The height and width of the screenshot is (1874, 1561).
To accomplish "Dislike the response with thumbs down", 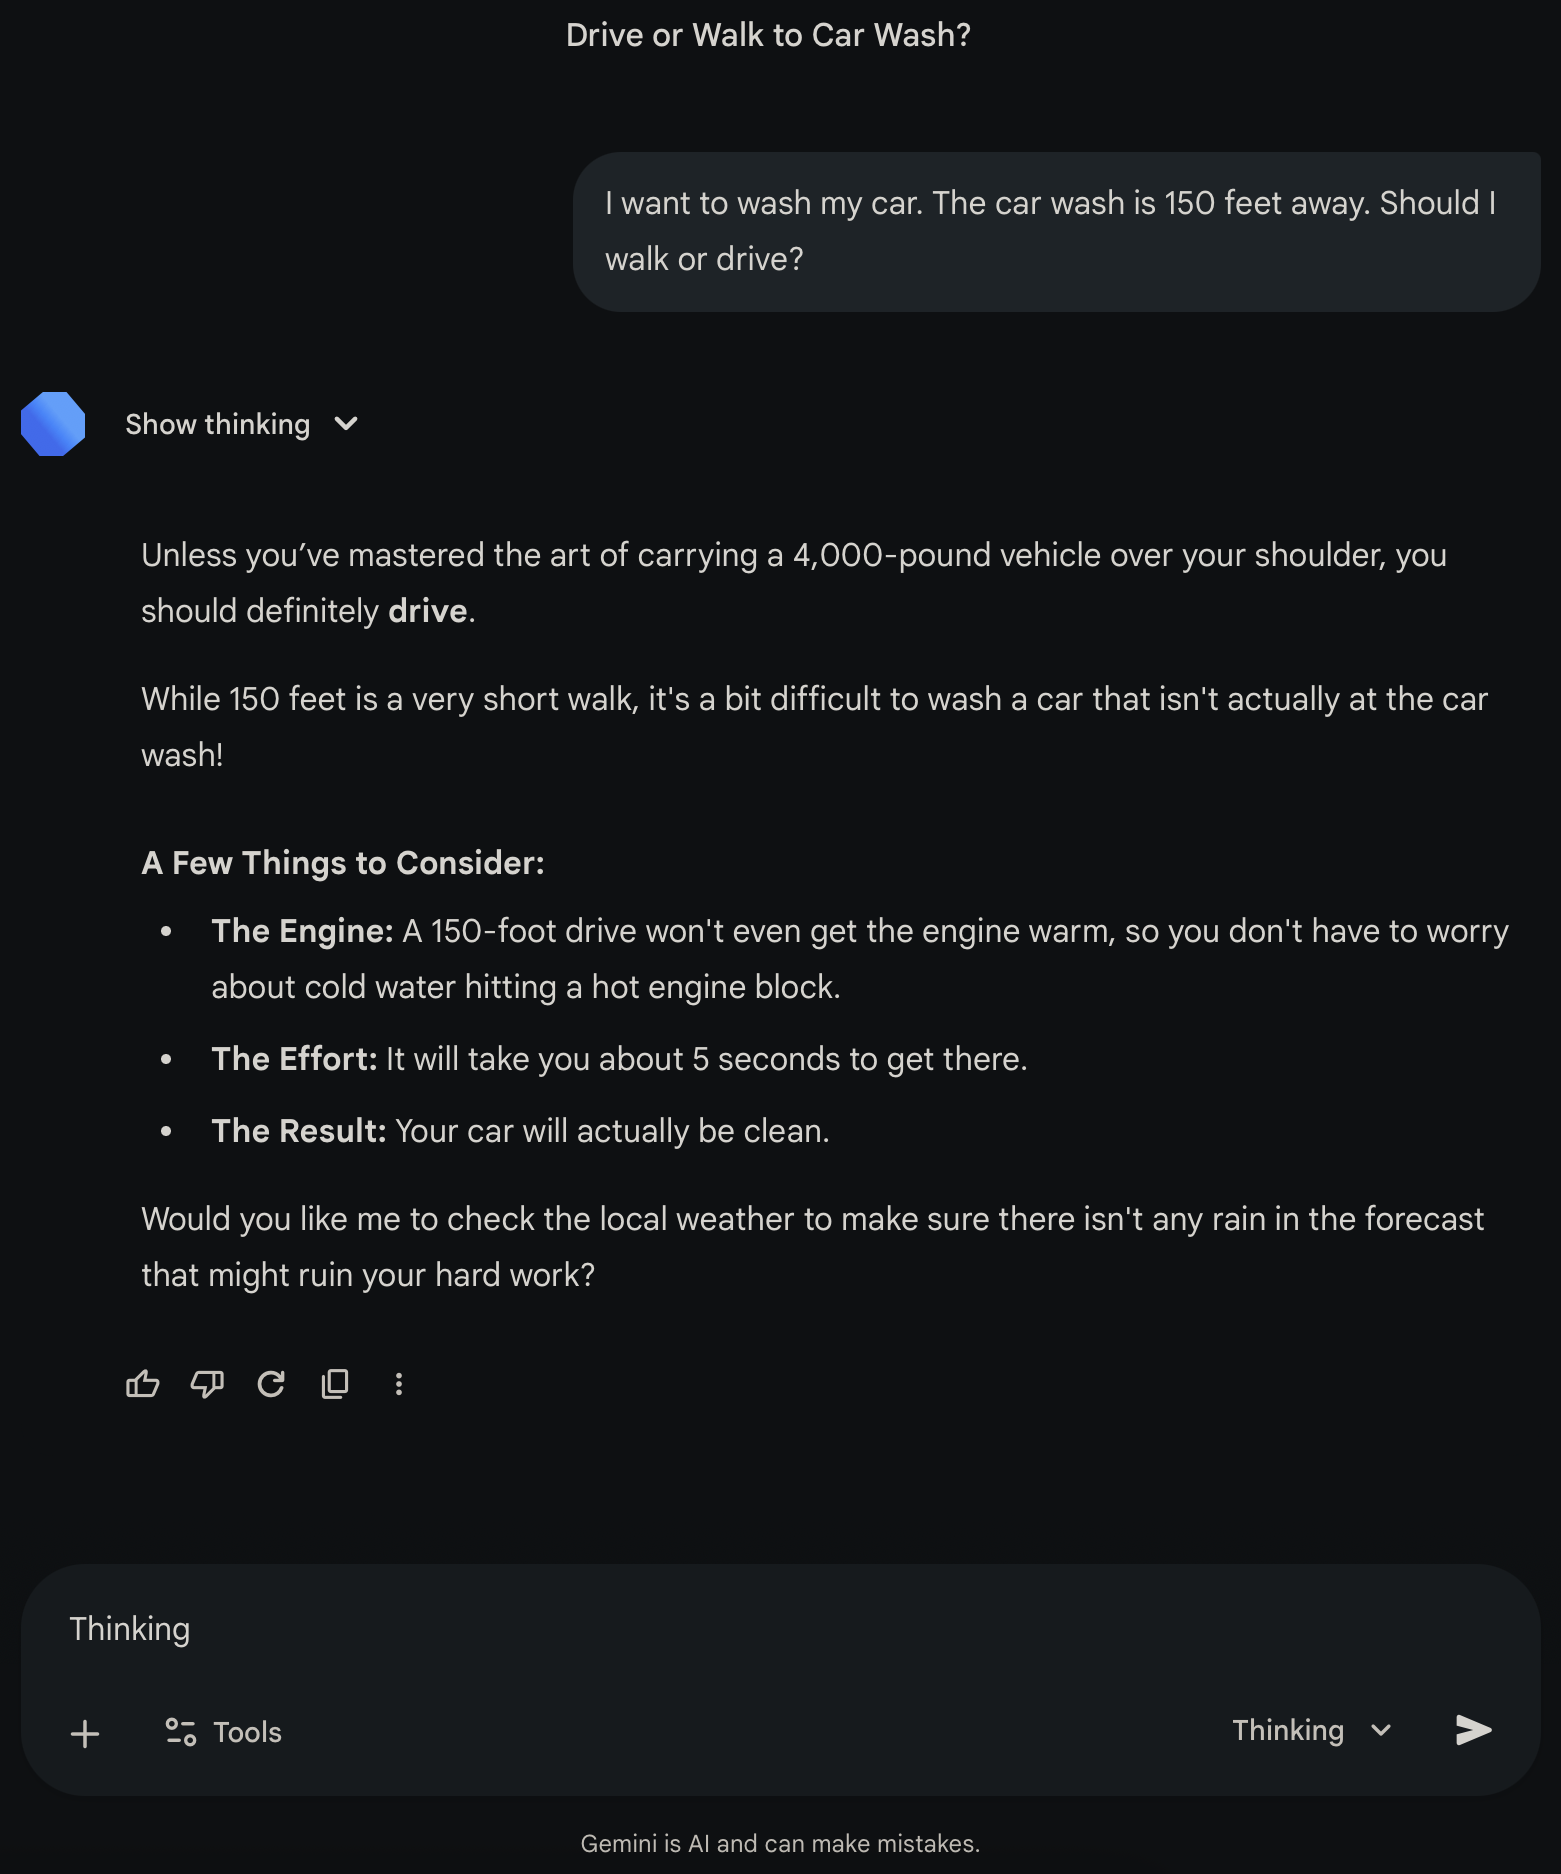I will (207, 1384).
